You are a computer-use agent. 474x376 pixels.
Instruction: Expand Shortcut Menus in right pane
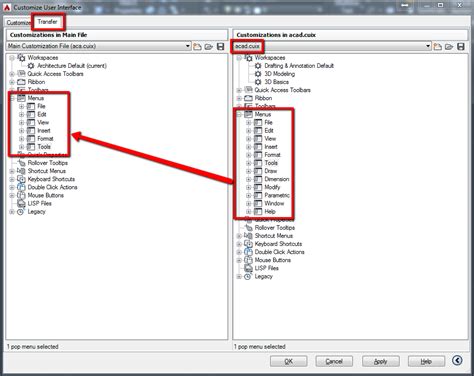(239, 236)
